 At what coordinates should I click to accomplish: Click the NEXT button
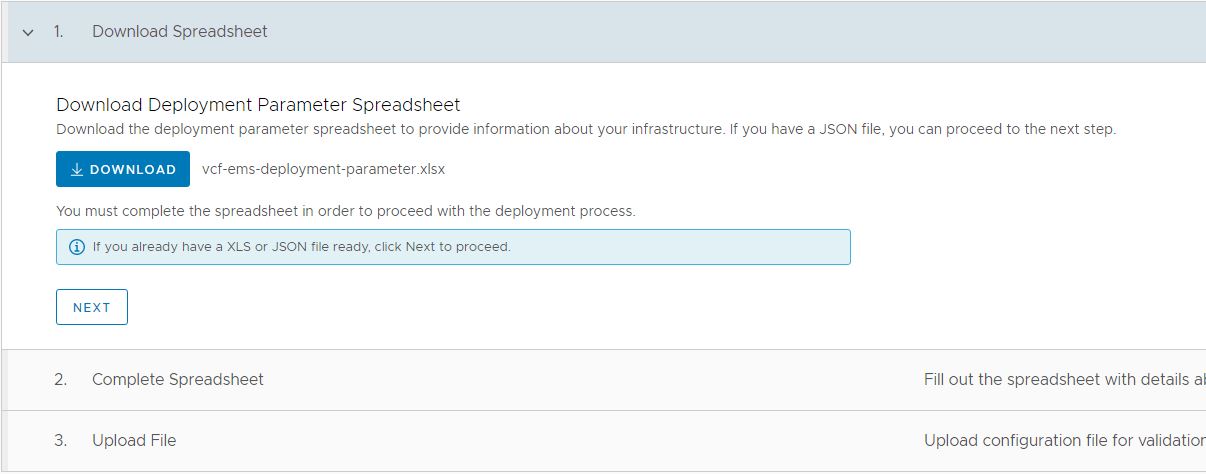point(92,308)
